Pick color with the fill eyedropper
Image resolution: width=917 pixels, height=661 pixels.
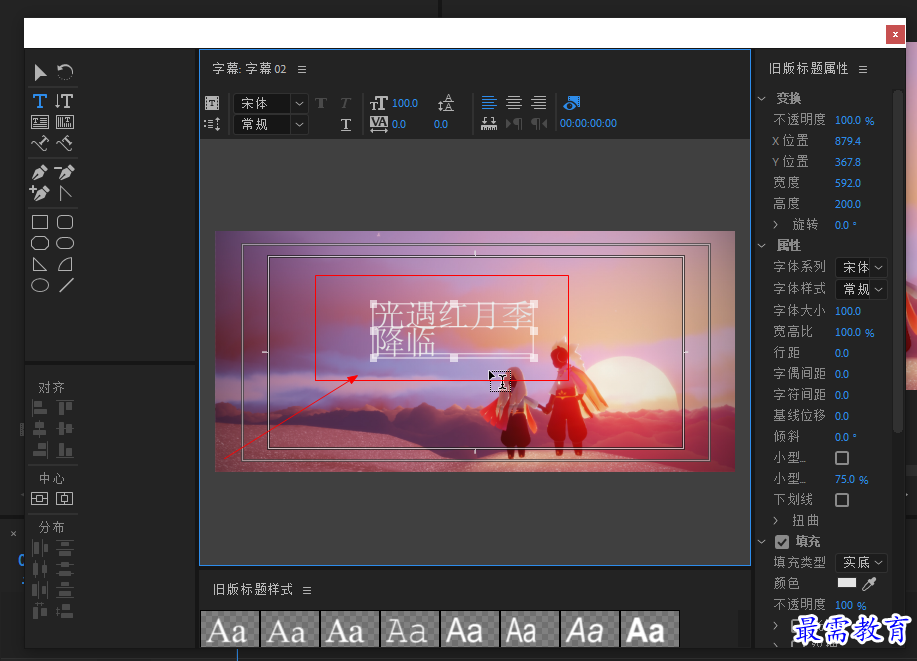coord(870,583)
